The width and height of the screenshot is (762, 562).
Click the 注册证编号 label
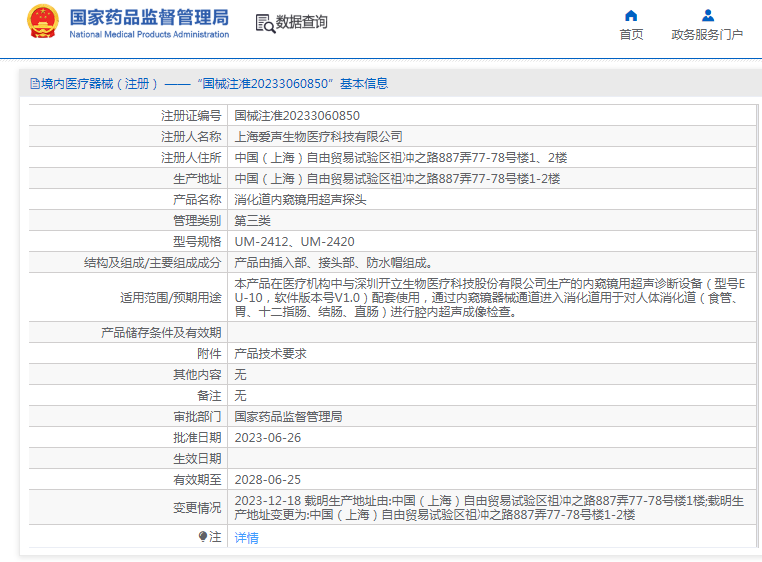(191, 116)
